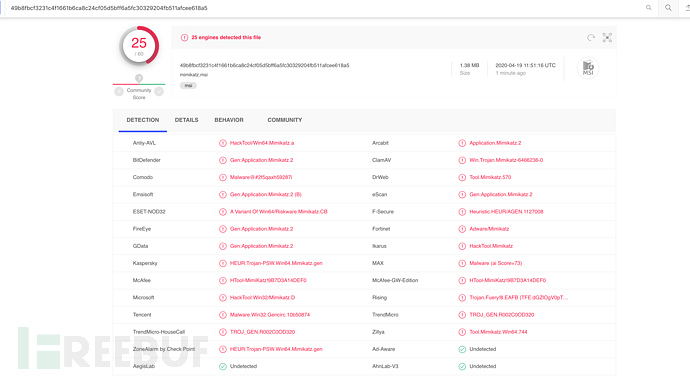Image resolution: width=690 pixels, height=376 pixels.
Task: Click the small search icon in hash bar
Action: (x=648, y=8)
